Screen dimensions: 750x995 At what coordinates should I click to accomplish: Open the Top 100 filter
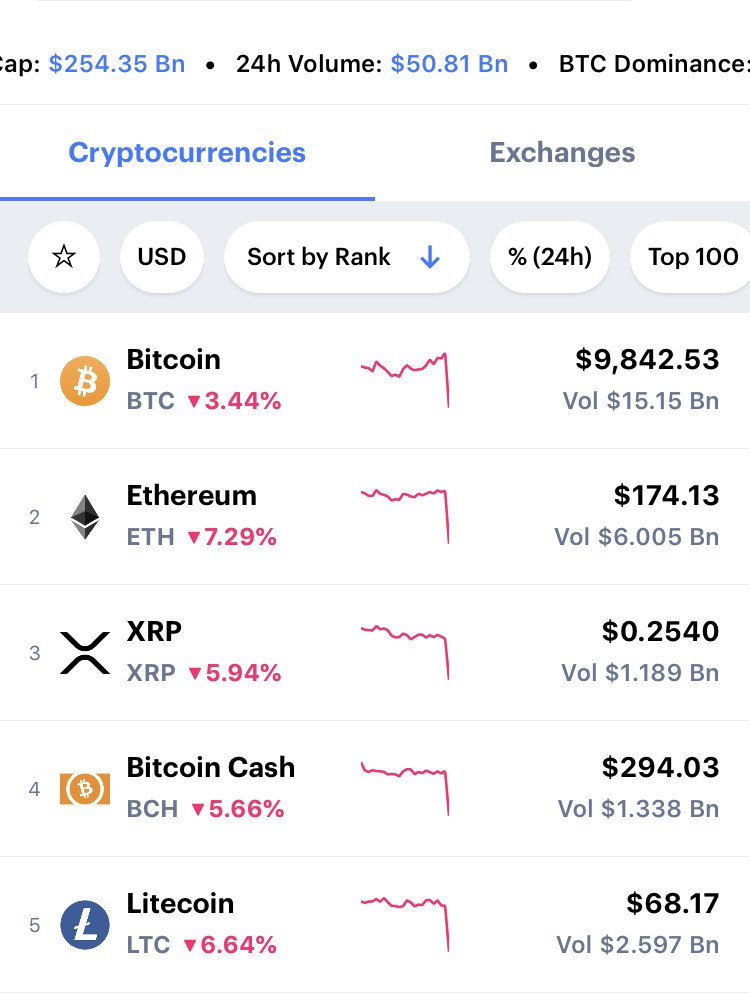click(x=692, y=257)
